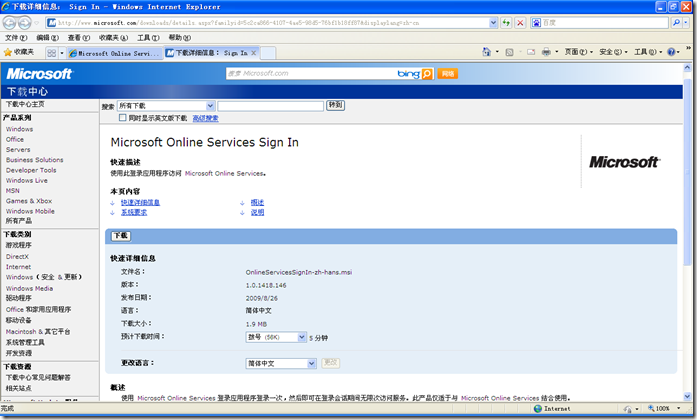Image resolution: width=697 pixels, height=420 pixels.
Task: Open the 页面(P) command bar menu
Action: tap(578, 52)
